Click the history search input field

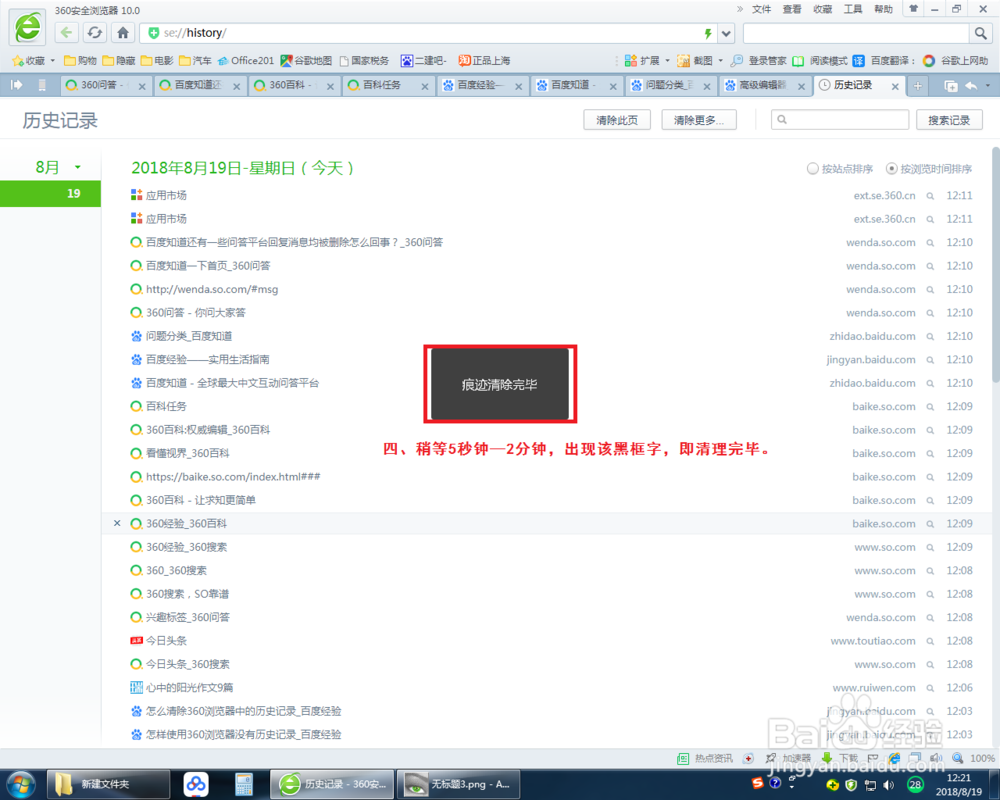click(839, 119)
